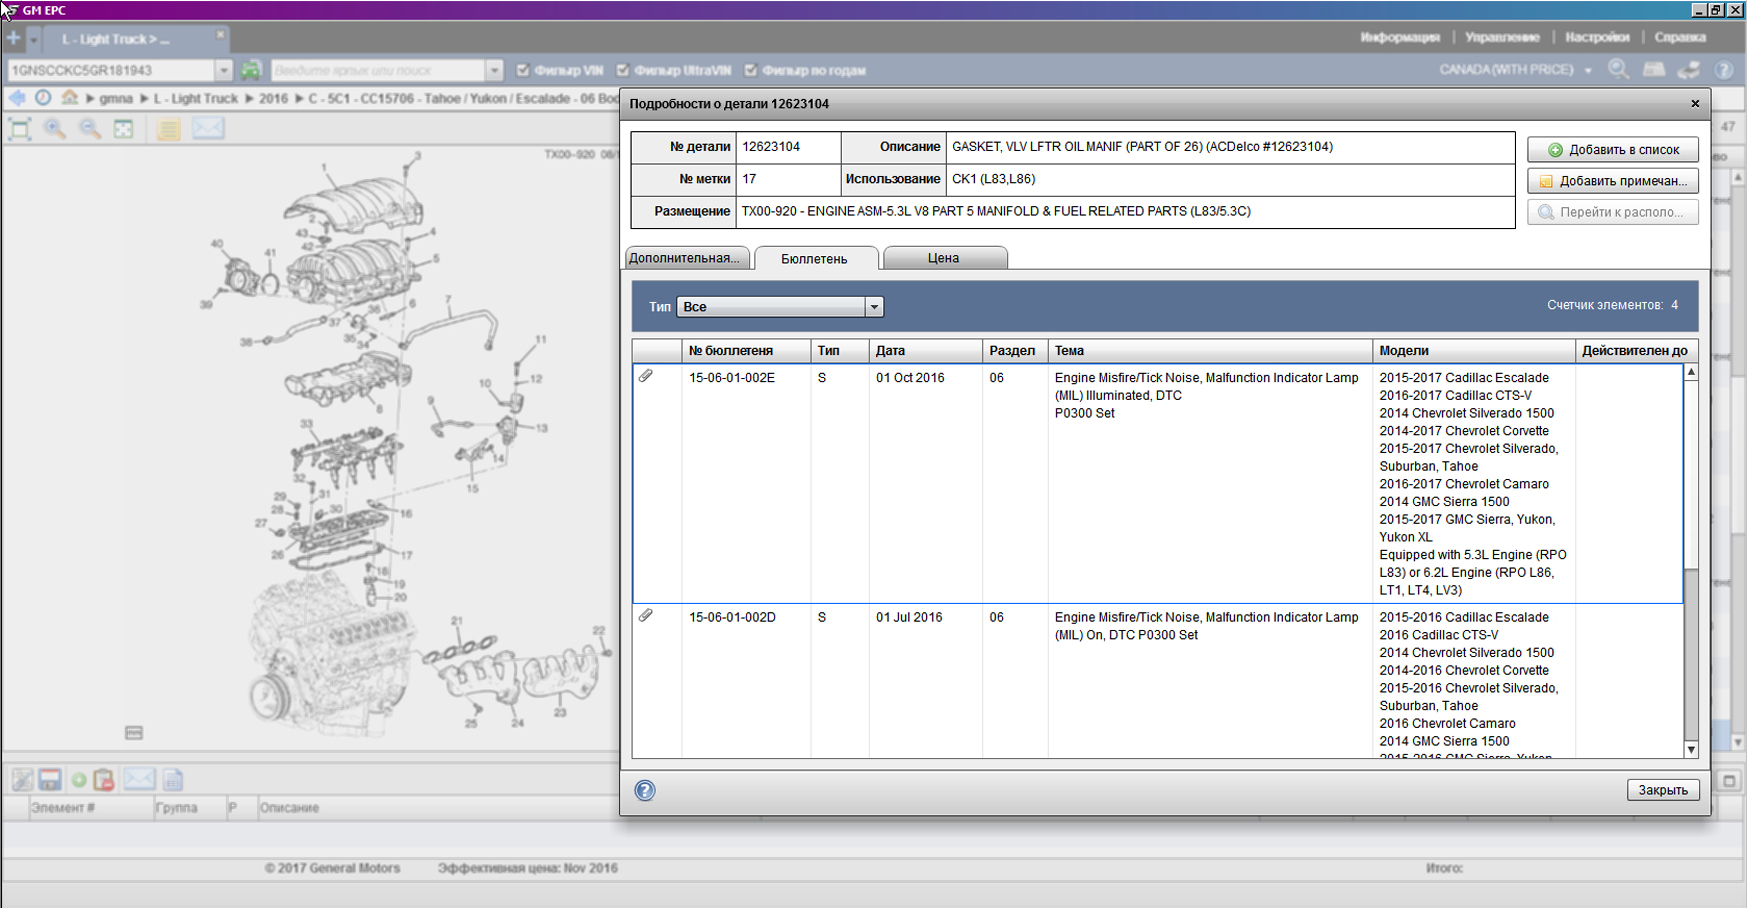Image resolution: width=1748 pixels, height=908 pixels.
Task: Click the Добавить в список button
Action: pyautogui.click(x=1612, y=150)
